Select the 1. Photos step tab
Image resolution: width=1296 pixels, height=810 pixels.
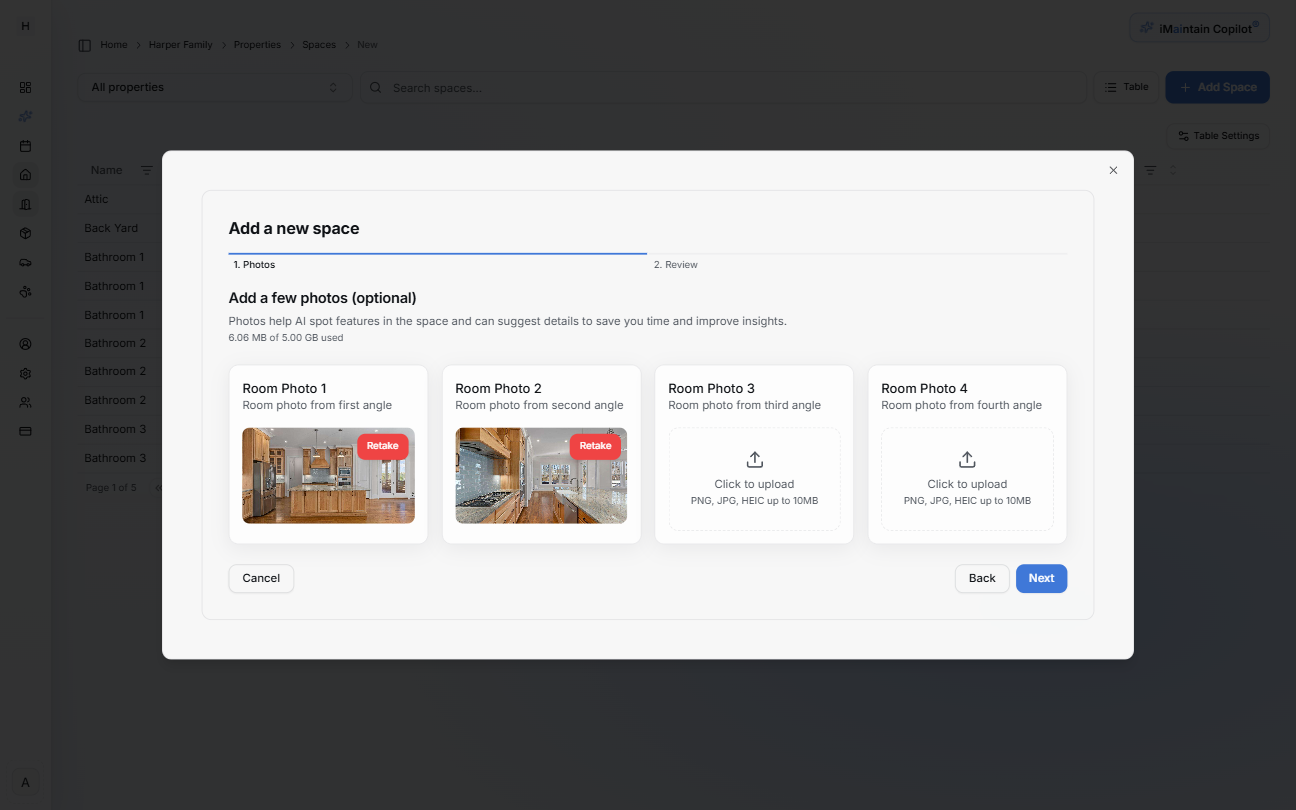click(253, 264)
